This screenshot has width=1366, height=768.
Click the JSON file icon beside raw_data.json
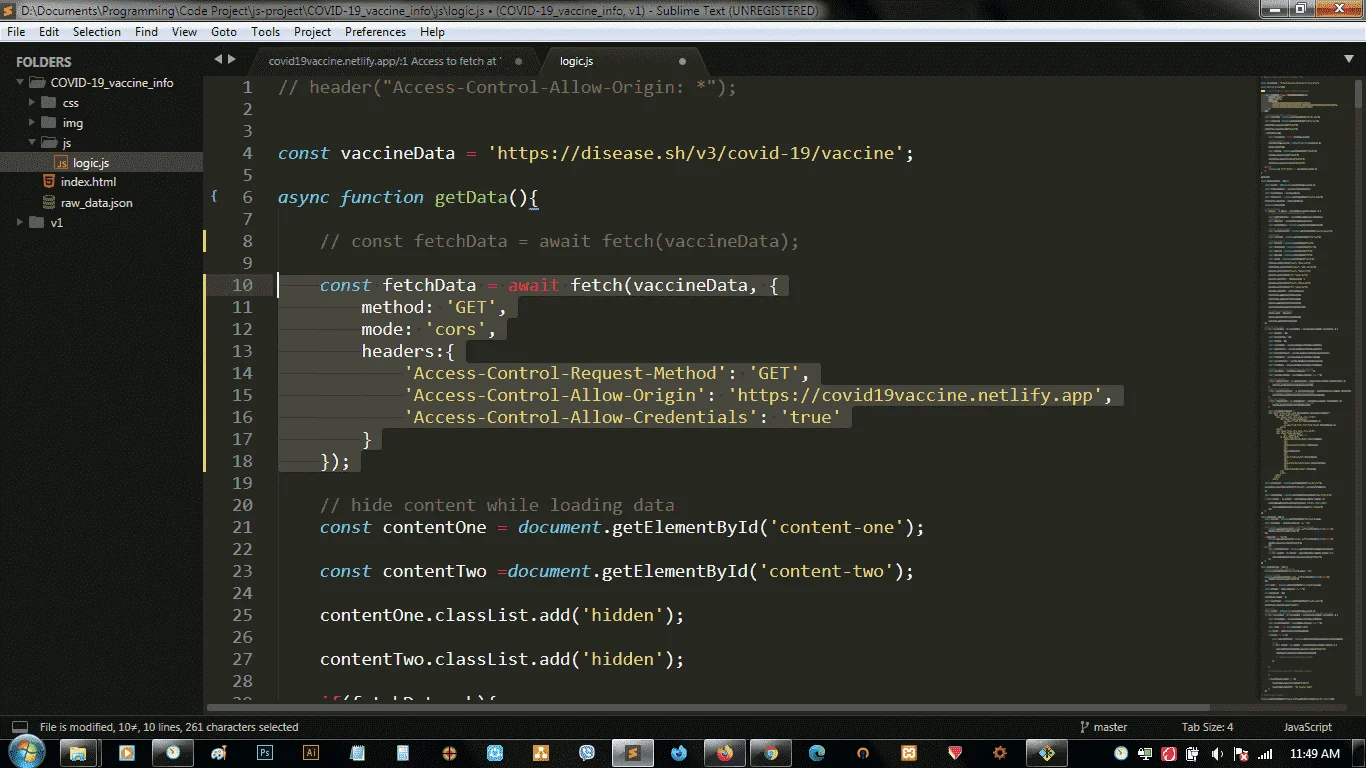coord(49,202)
